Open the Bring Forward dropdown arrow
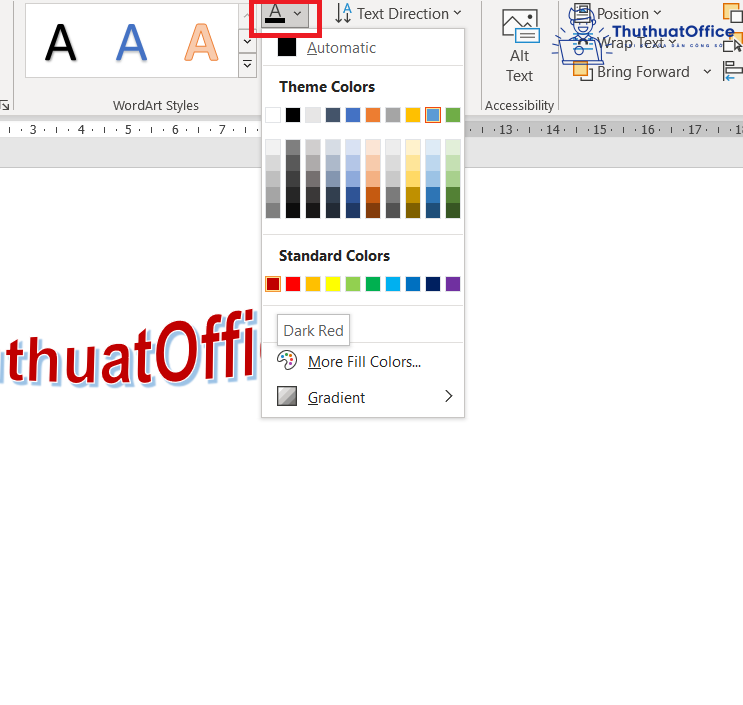743x705 pixels. [707, 72]
